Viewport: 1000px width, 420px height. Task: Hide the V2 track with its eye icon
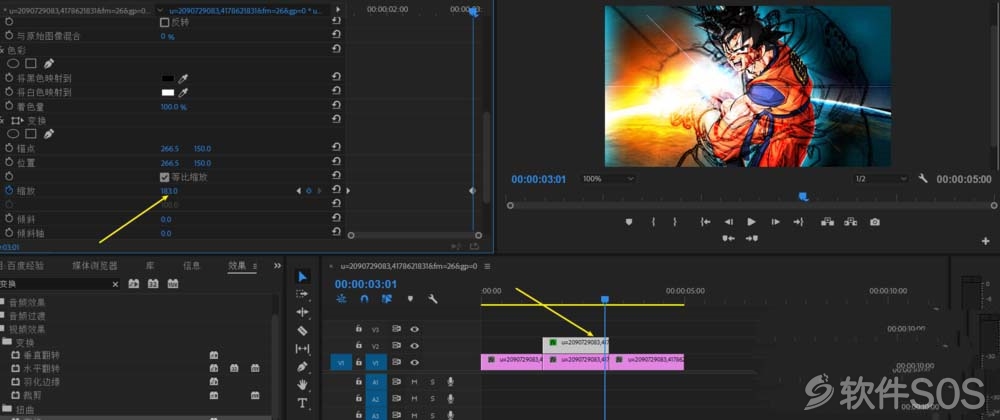coord(415,346)
